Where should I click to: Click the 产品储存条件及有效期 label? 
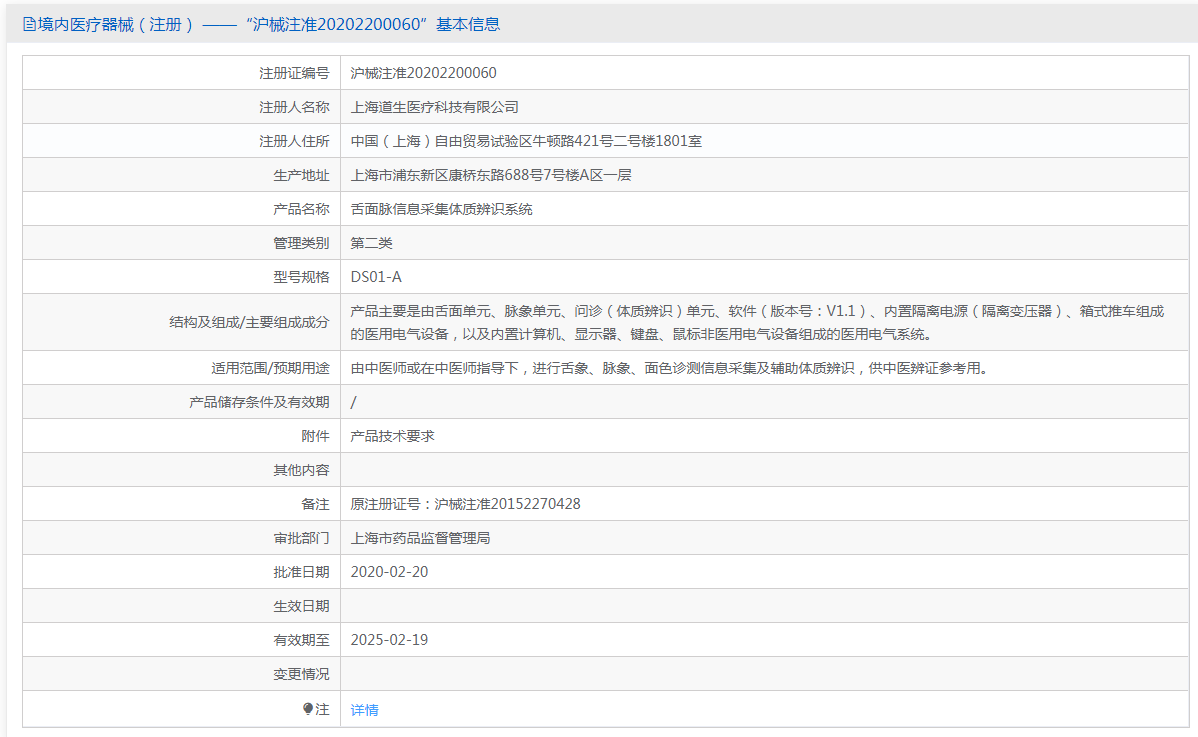259,402
